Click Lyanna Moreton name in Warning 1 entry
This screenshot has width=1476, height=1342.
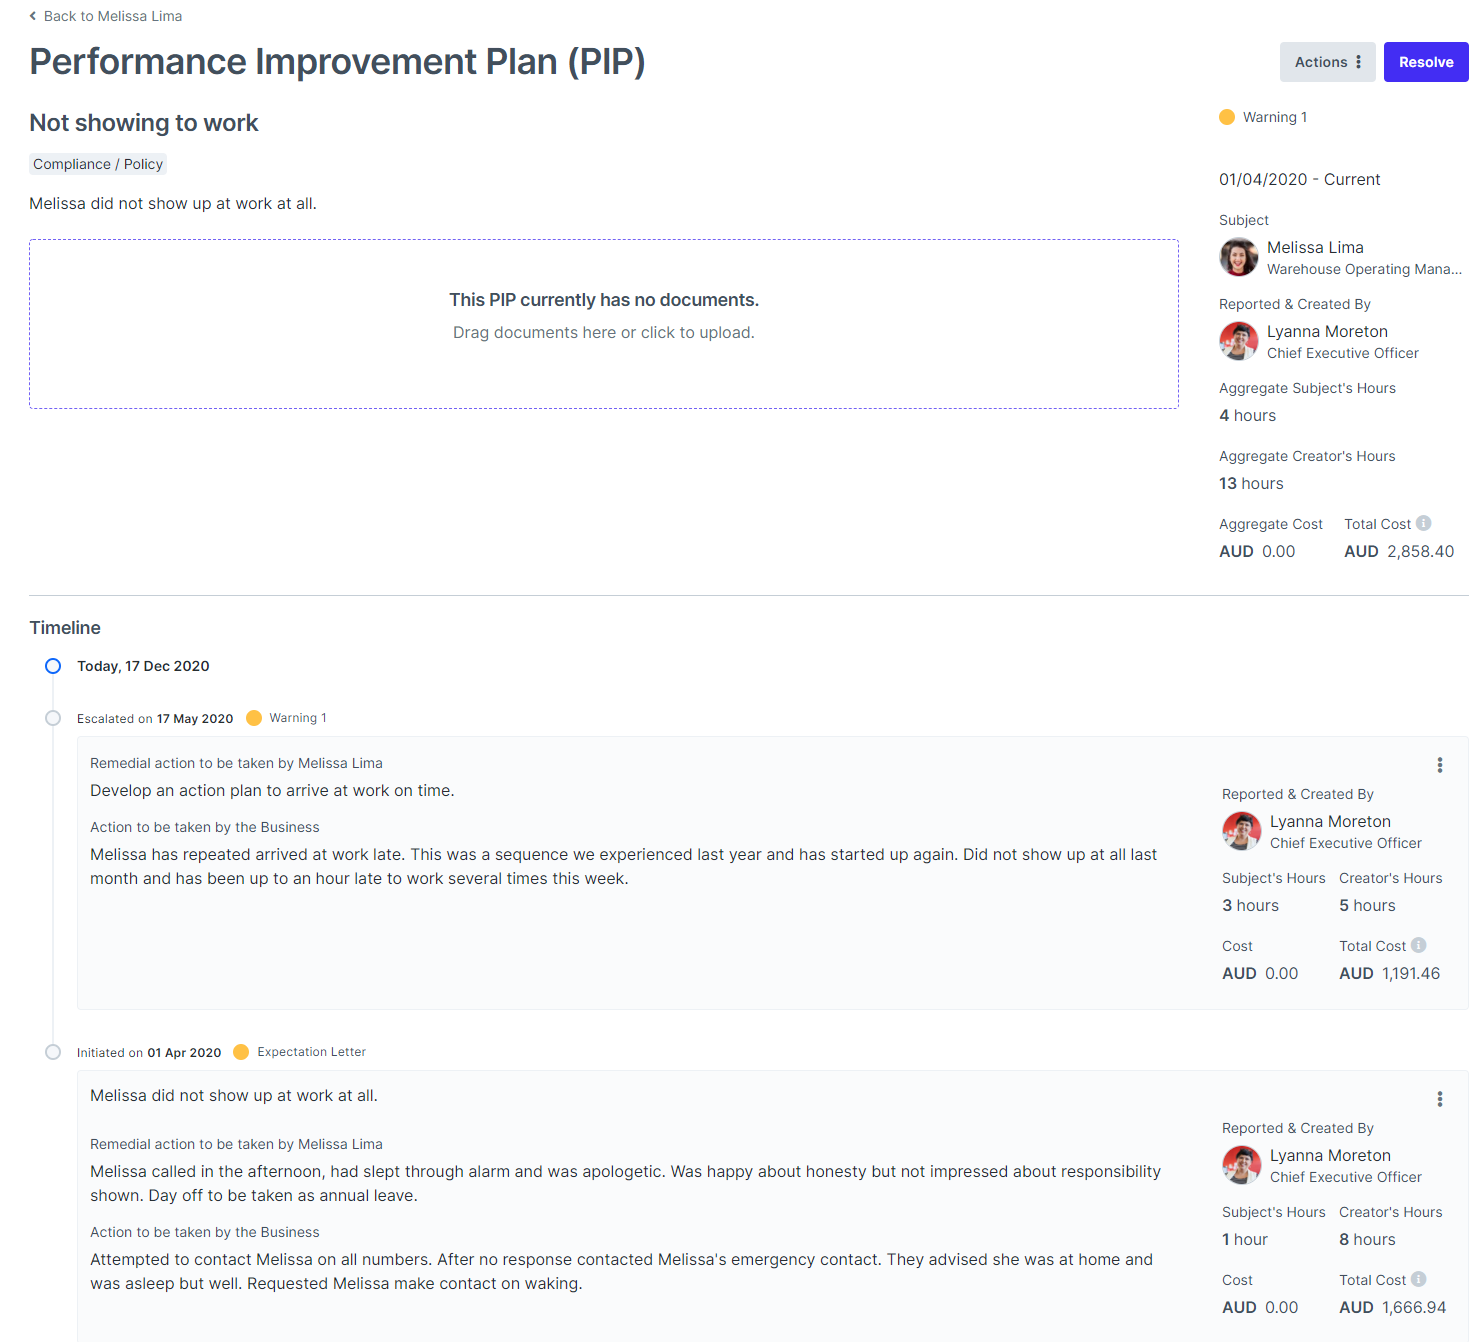[1329, 821]
